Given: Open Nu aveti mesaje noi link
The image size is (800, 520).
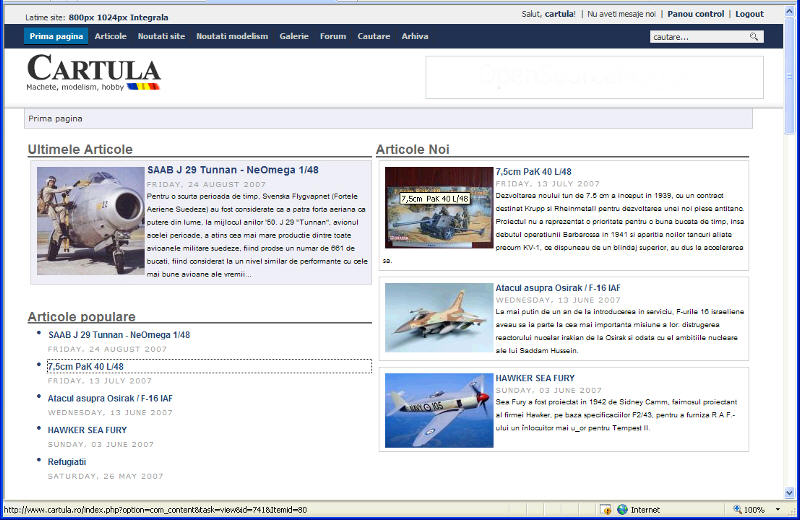Looking at the screenshot, I should (x=621, y=14).
